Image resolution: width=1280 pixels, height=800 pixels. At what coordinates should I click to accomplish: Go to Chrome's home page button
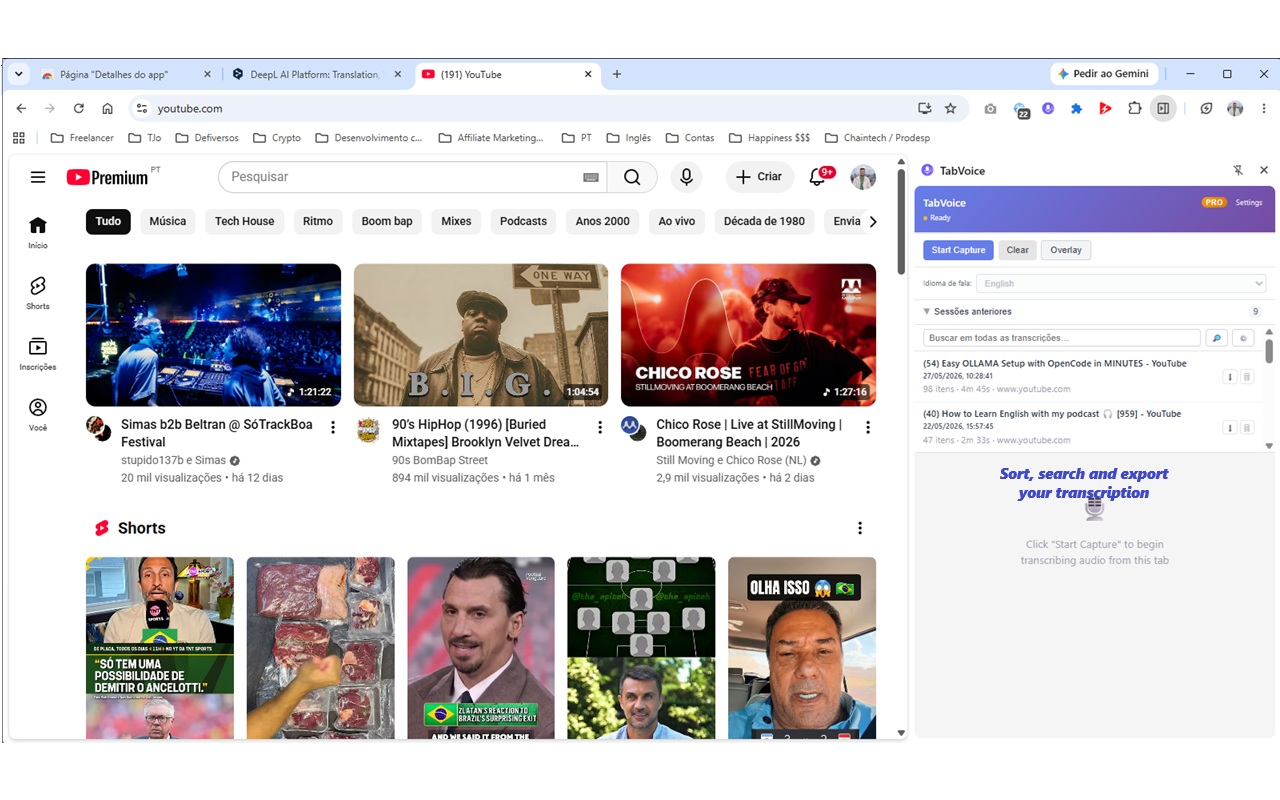(107, 108)
